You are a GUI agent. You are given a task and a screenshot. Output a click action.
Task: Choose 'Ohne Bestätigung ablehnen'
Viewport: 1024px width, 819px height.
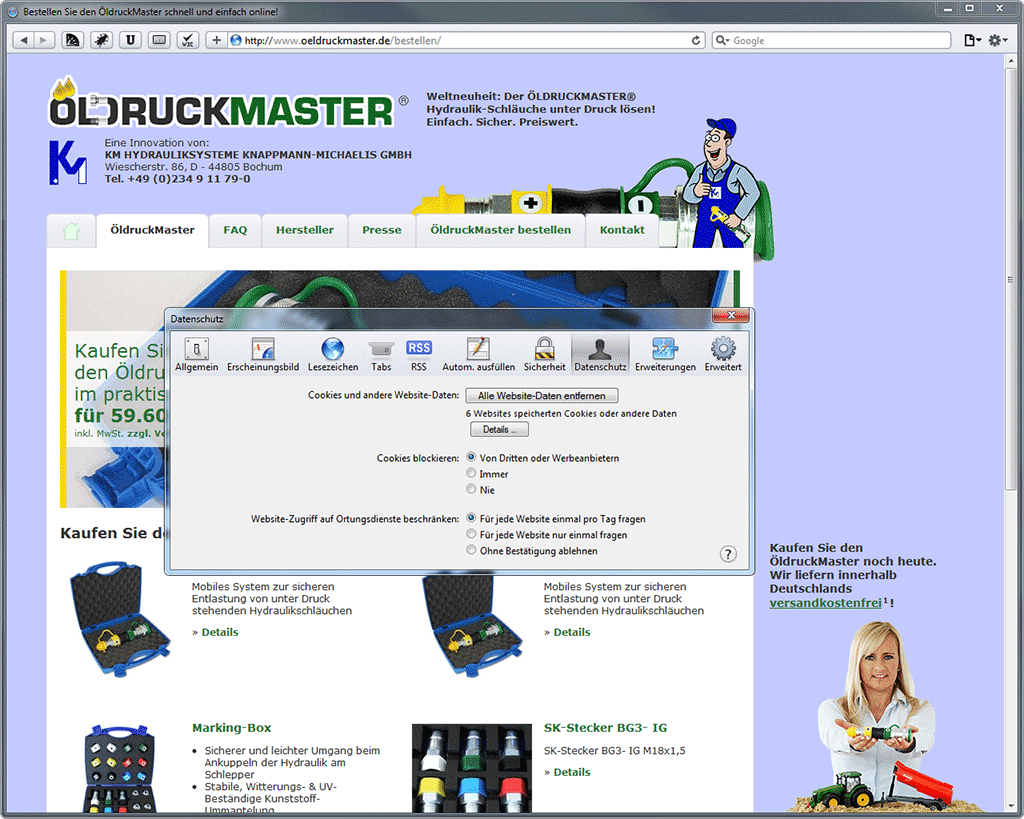[x=471, y=550]
